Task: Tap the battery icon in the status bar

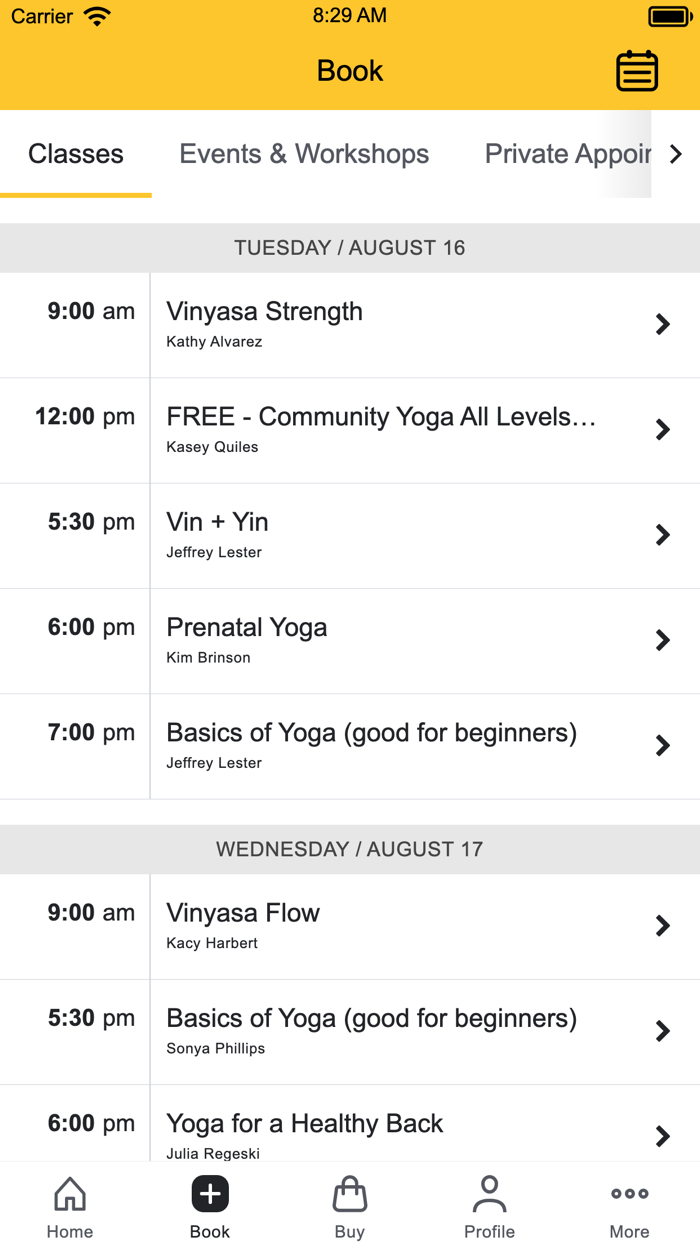Action: (x=669, y=15)
